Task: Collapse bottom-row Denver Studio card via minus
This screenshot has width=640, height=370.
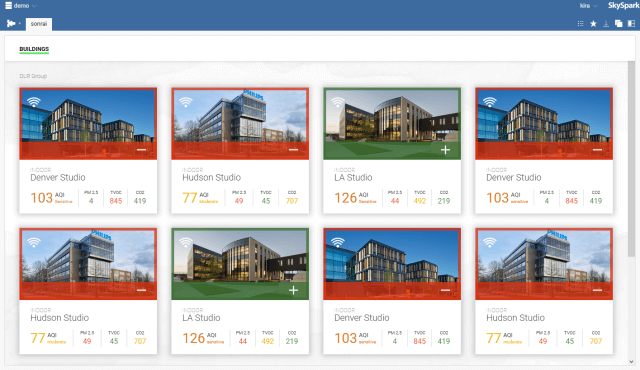Action: (x=445, y=290)
